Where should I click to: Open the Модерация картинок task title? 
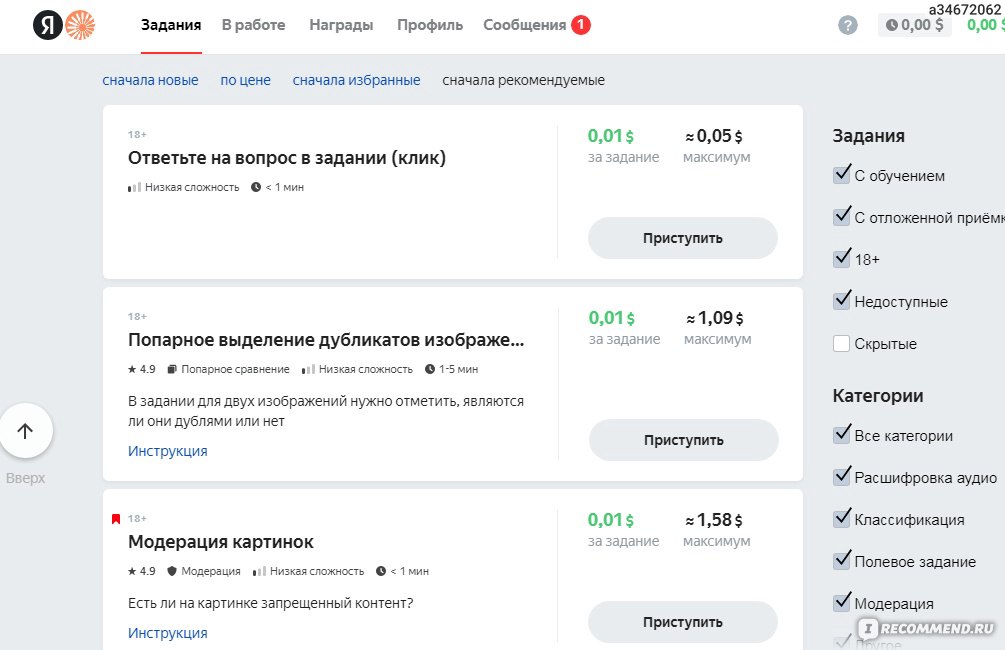coord(221,542)
